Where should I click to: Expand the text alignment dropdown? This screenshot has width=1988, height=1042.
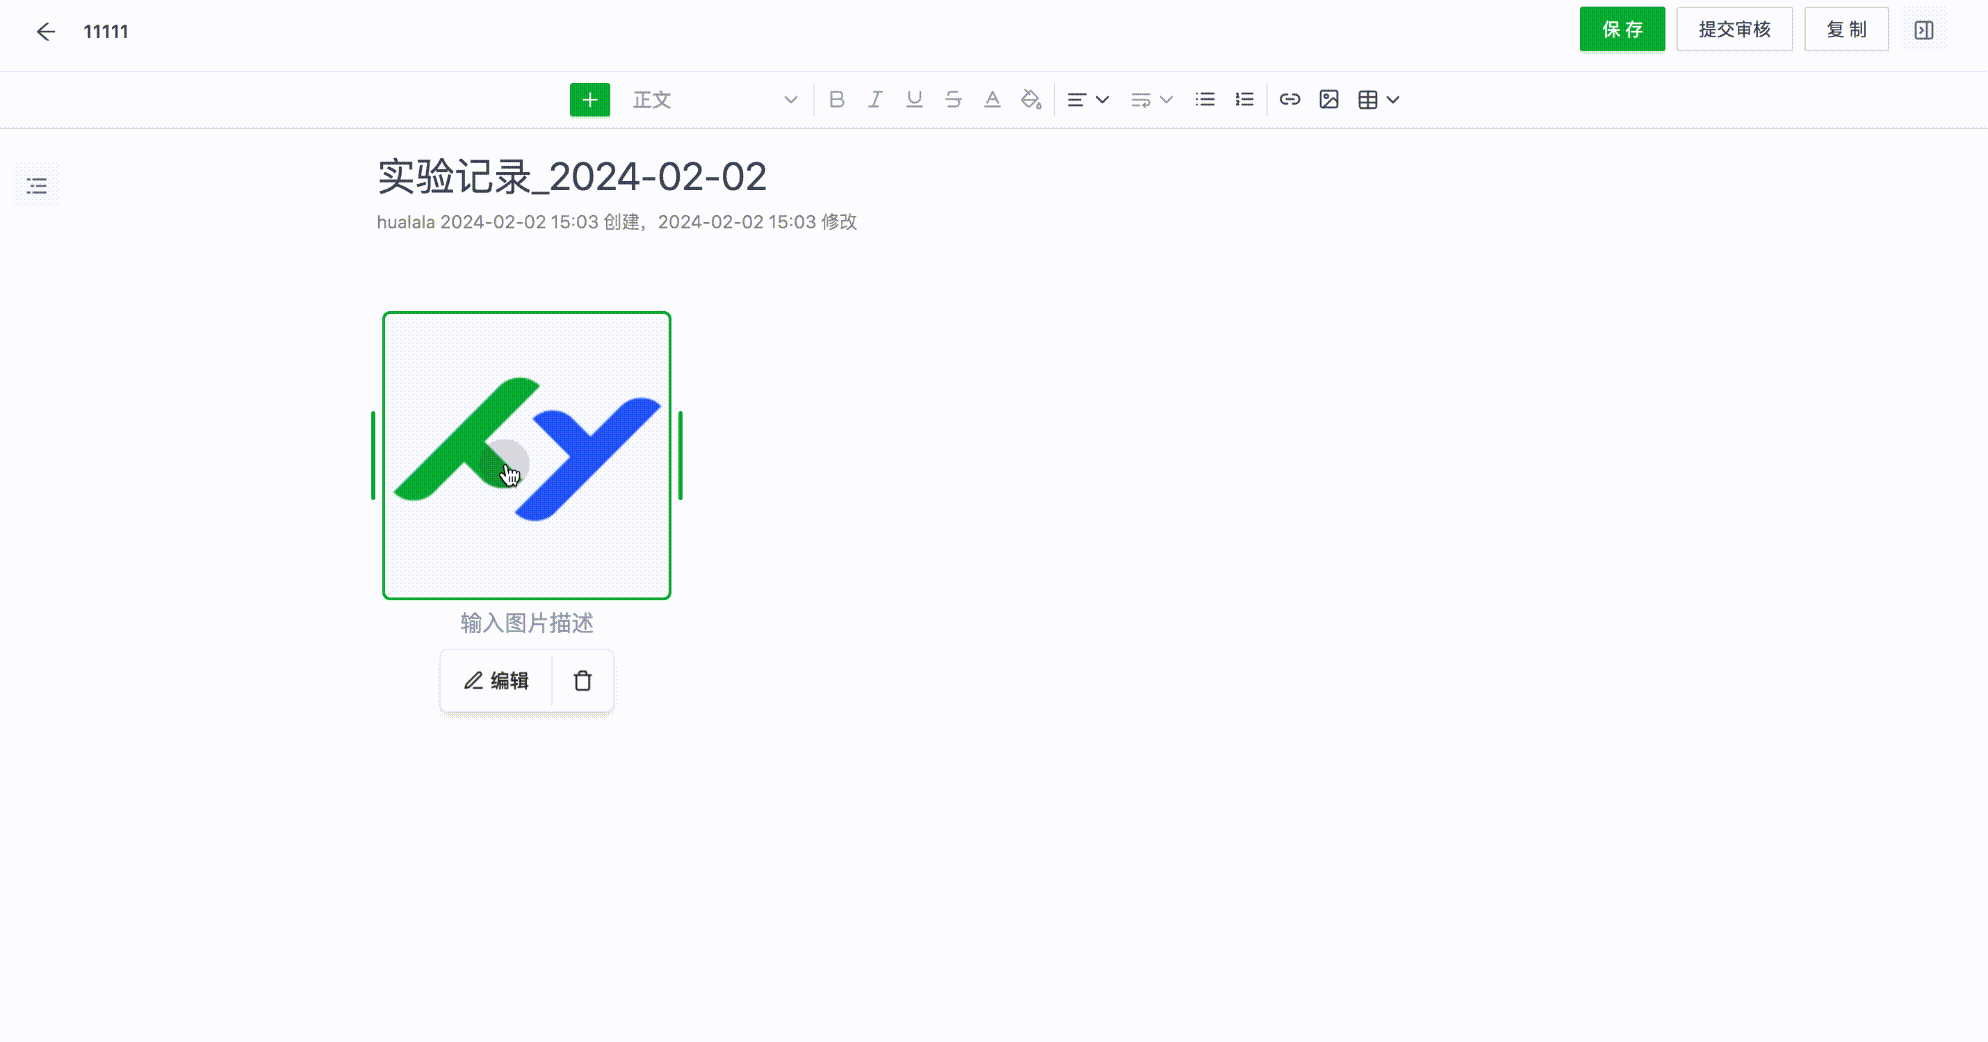click(1088, 100)
